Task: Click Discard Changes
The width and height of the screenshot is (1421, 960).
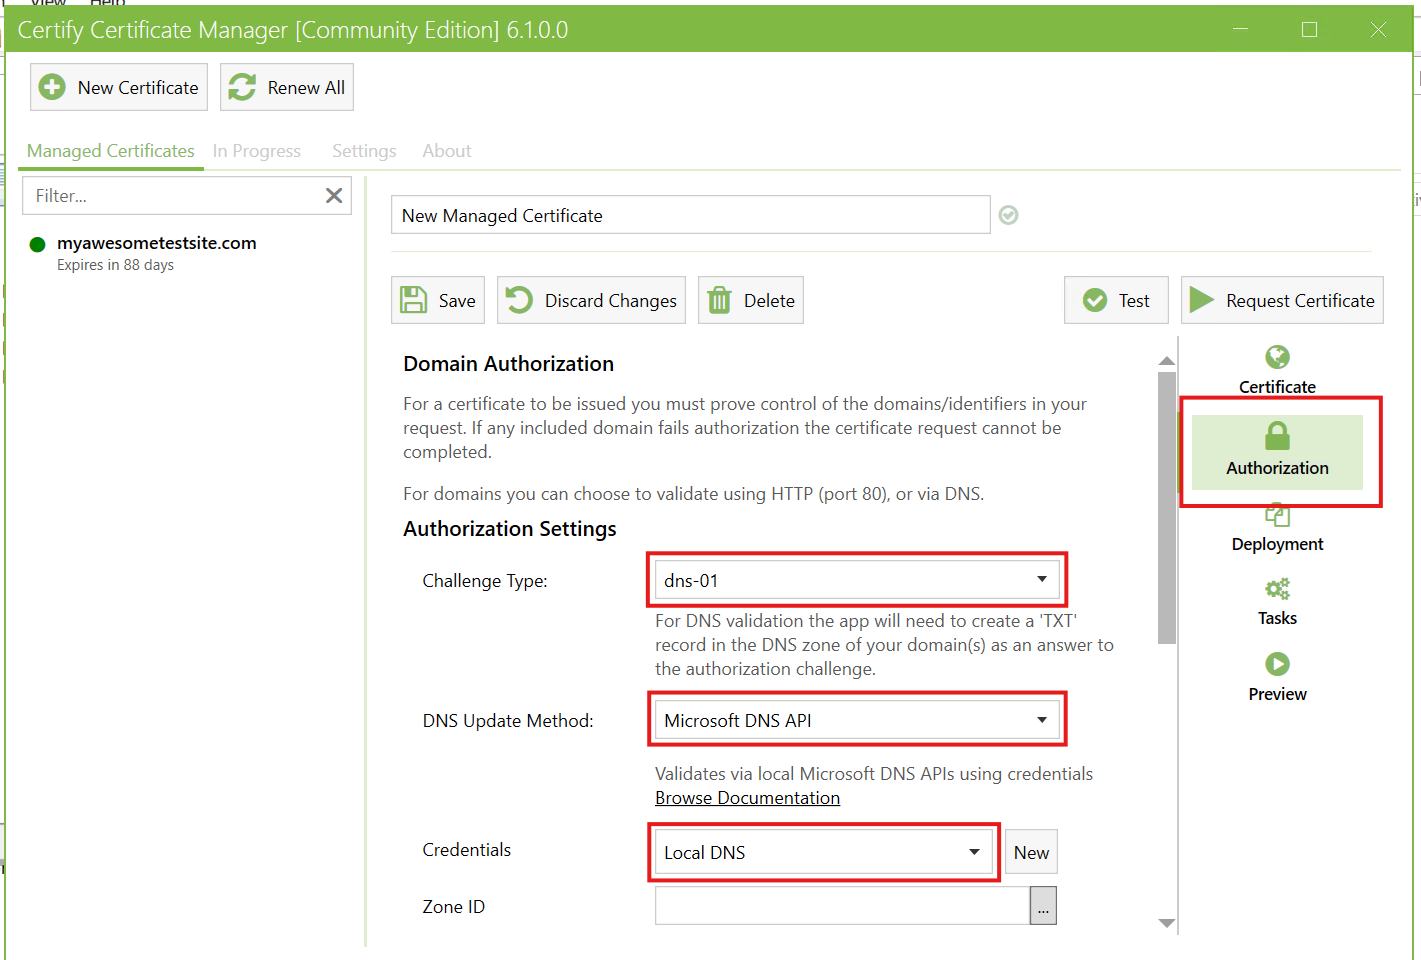Action: tap(591, 300)
